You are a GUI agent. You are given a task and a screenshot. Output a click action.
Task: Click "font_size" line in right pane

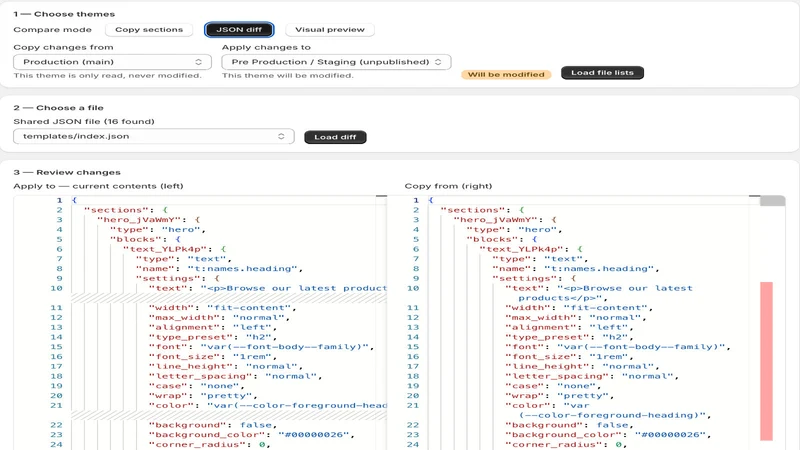[569, 357]
